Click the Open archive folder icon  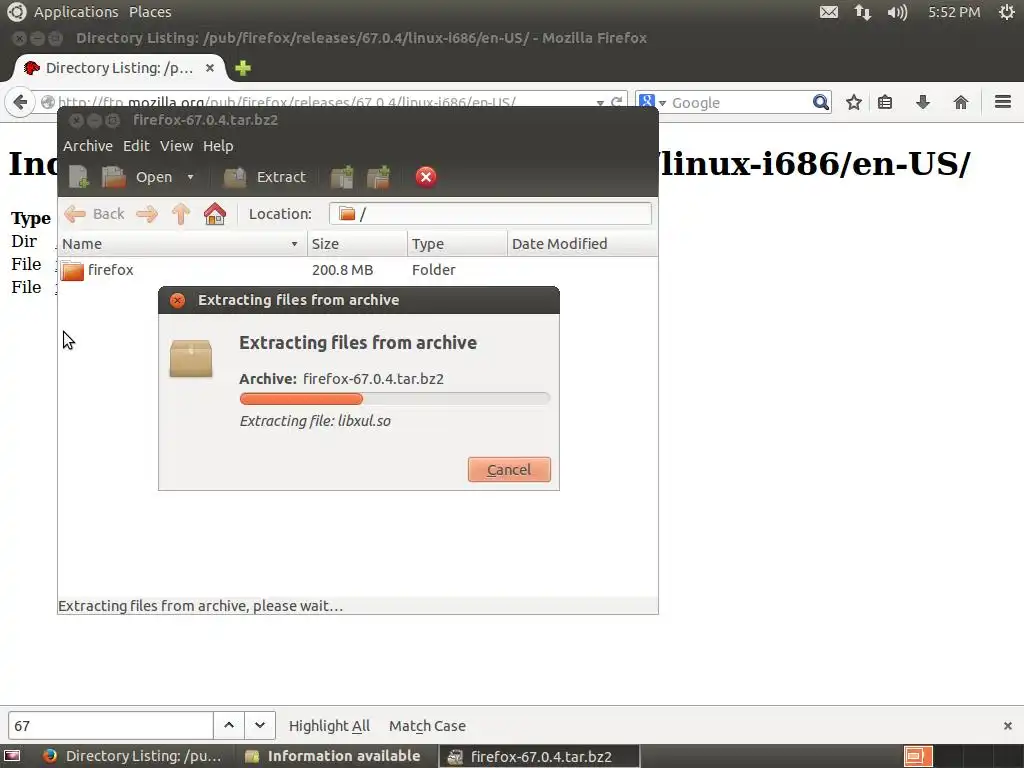[113, 177]
